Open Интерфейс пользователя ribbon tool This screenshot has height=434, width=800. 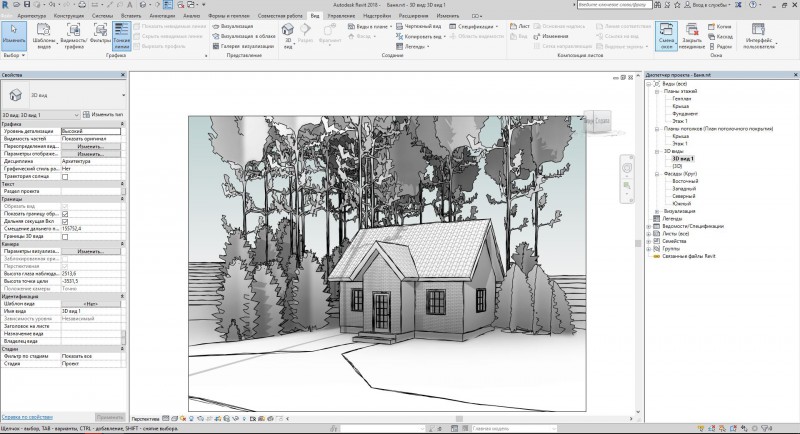tap(758, 36)
